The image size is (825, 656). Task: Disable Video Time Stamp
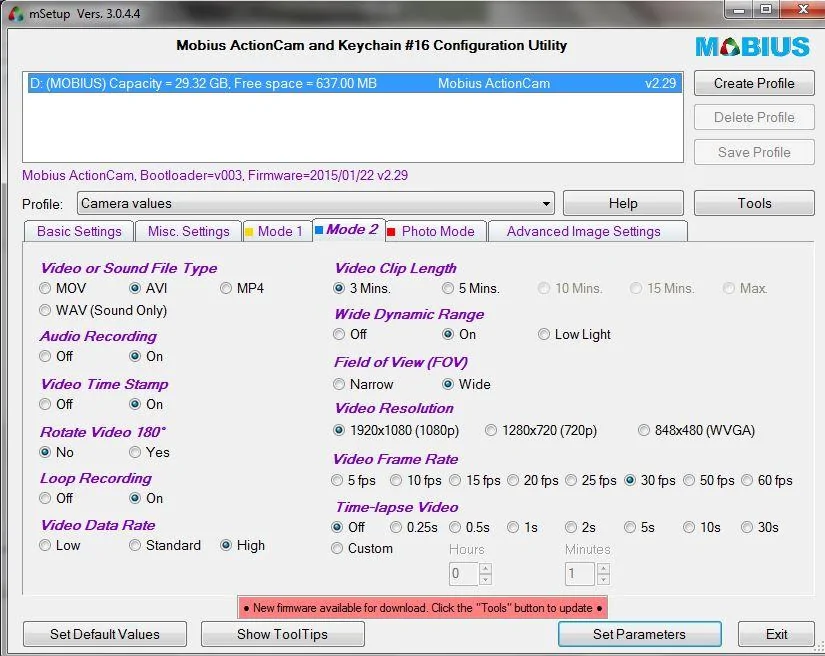pos(56,404)
